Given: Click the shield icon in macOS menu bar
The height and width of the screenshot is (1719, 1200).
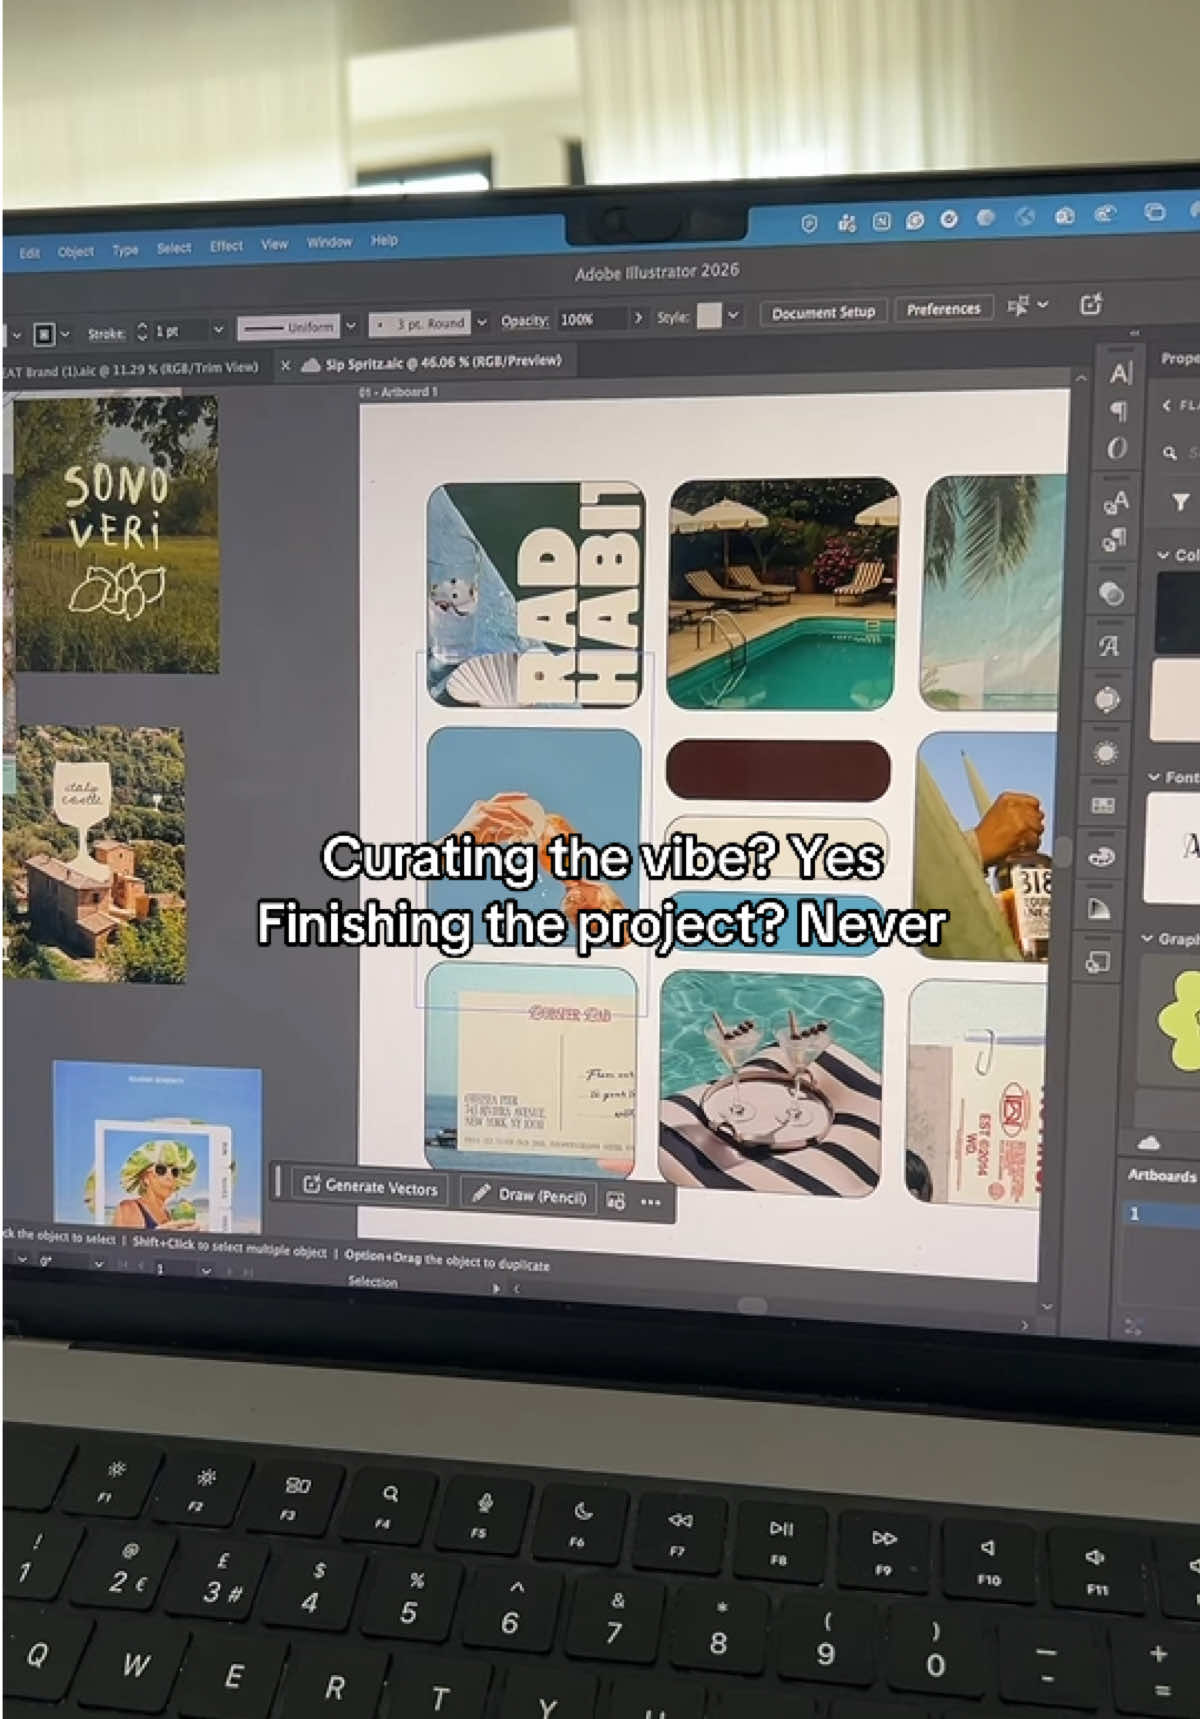Looking at the screenshot, I should [809, 224].
